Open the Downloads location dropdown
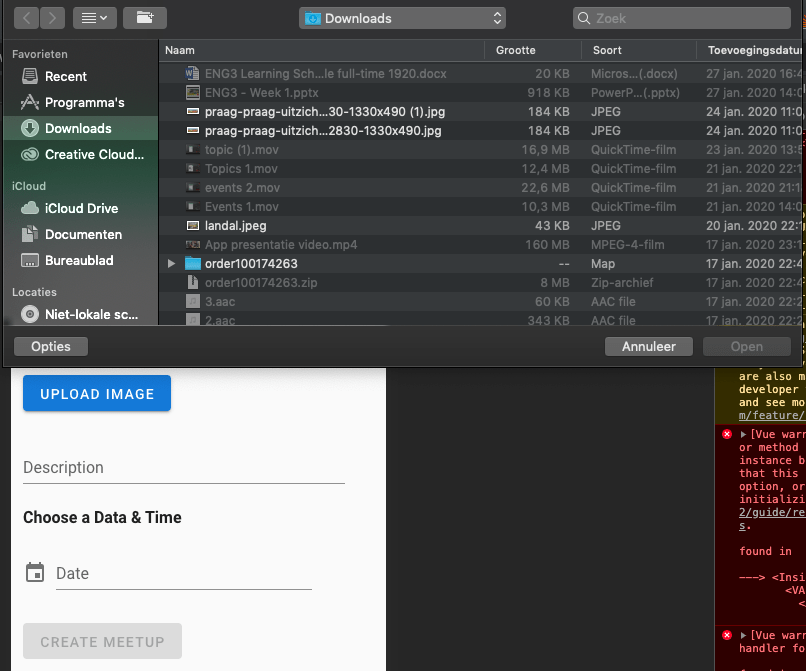The width and height of the screenshot is (806, 671). tap(402, 18)
